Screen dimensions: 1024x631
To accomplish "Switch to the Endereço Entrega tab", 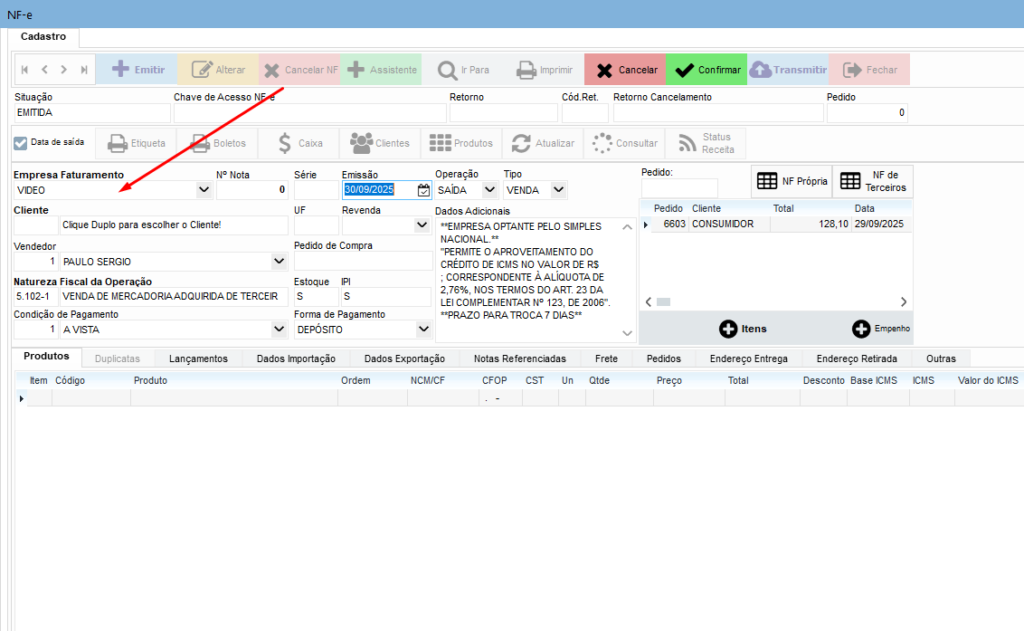I will [x=748, y=359].
